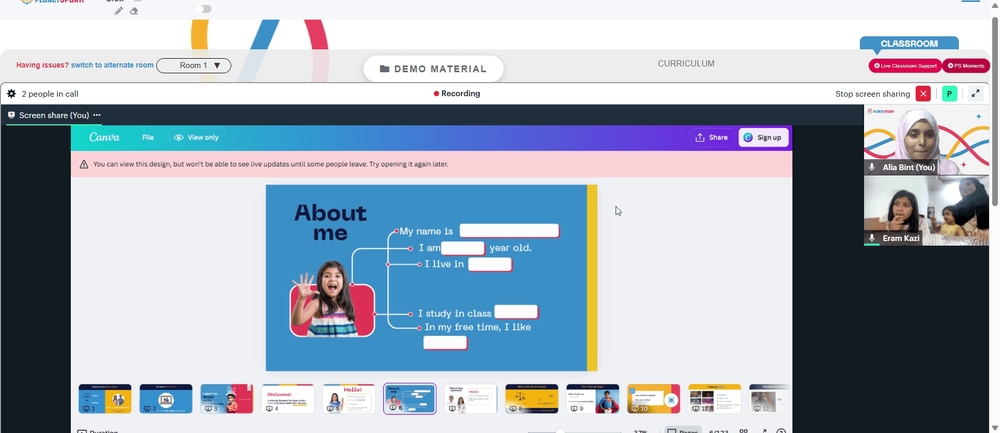Select the eraser tool
Viewport: 1000px width, 433px height.
[134, 11]
